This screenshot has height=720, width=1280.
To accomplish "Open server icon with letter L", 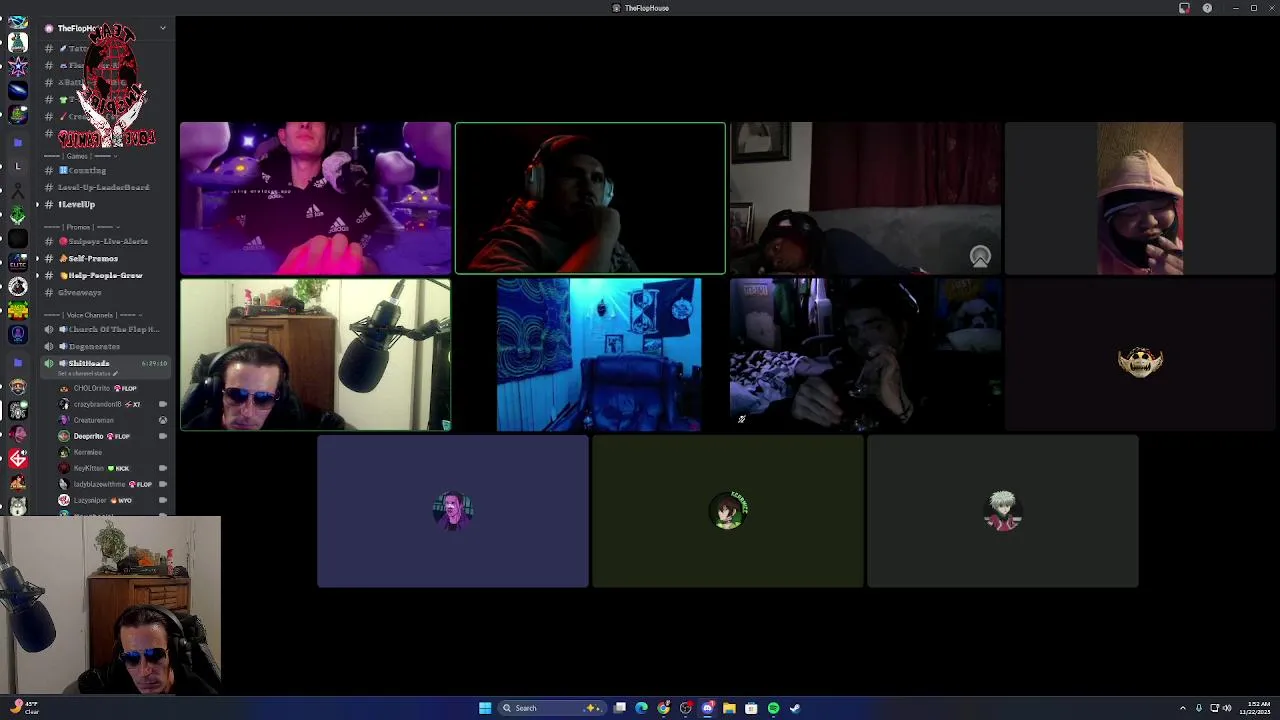I will tap(17, 166).
